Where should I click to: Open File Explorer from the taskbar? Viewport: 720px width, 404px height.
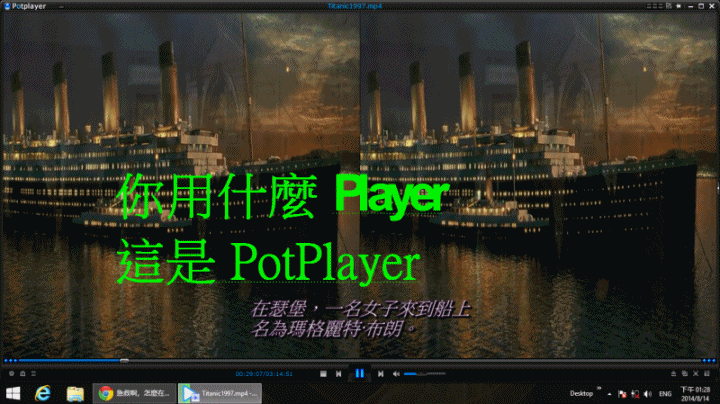pos(75,393)
